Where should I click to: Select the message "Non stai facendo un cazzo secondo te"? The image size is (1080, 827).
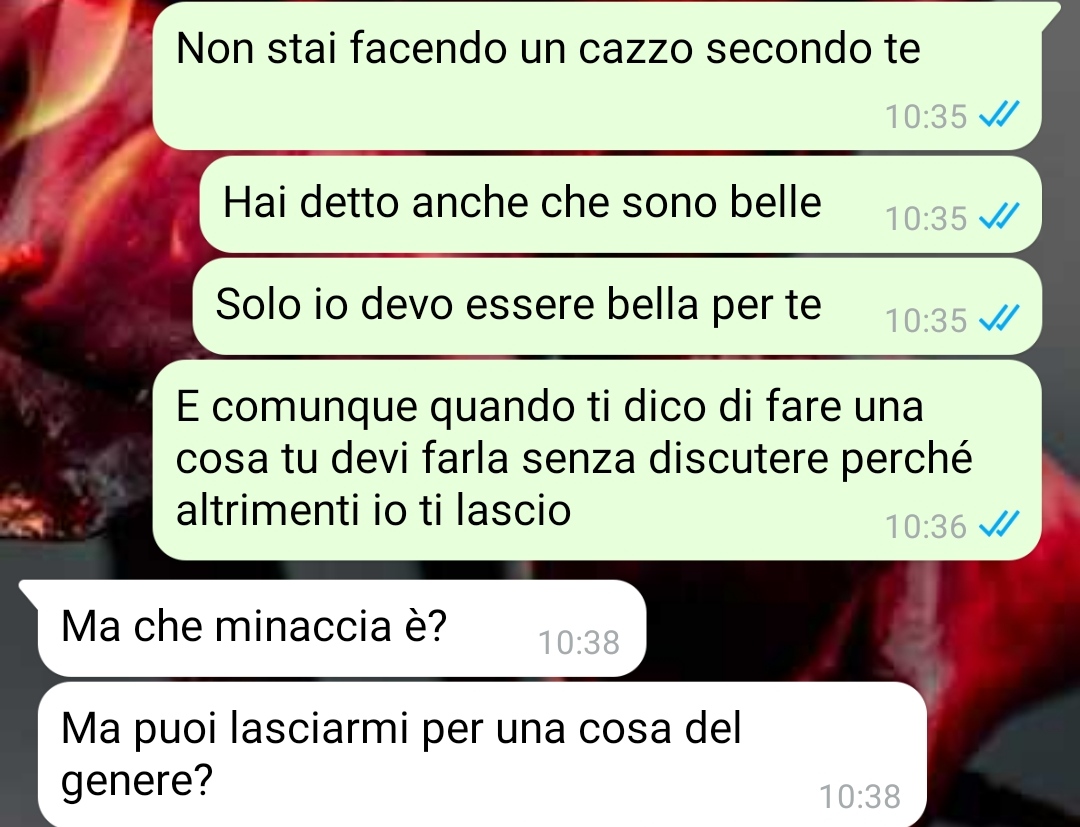596,76
